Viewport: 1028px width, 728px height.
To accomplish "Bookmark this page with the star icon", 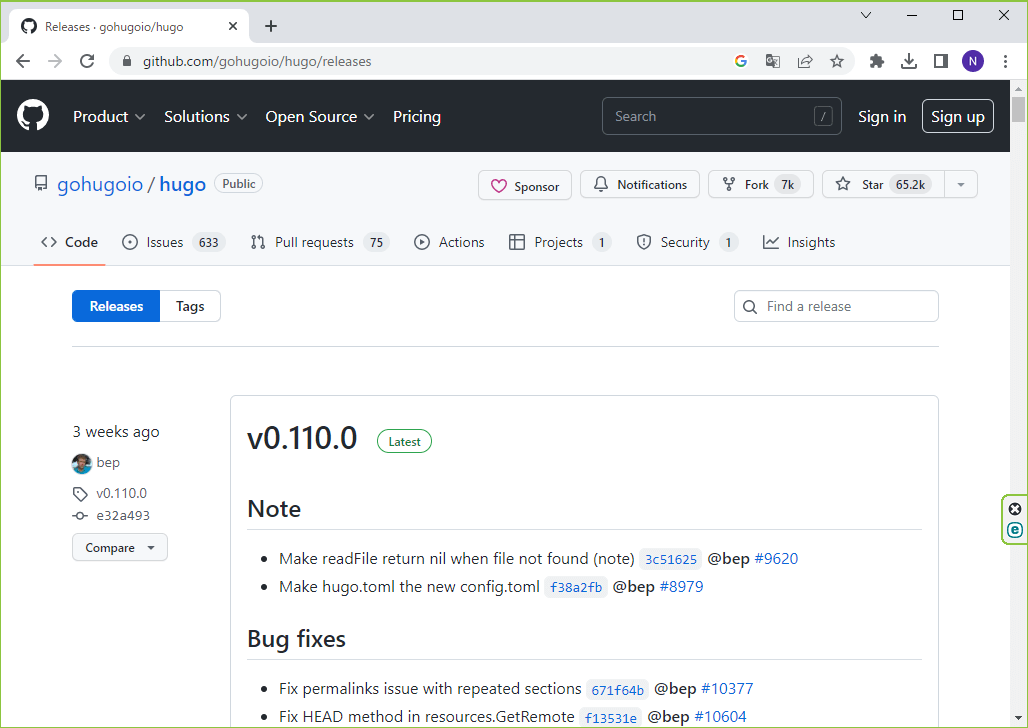I will (837, 61).
